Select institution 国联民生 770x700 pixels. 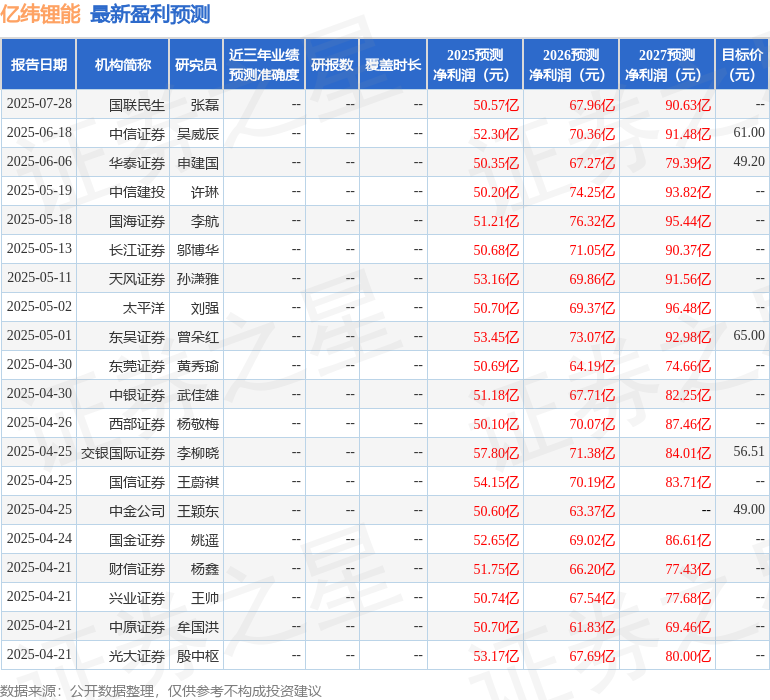(137, 105)
